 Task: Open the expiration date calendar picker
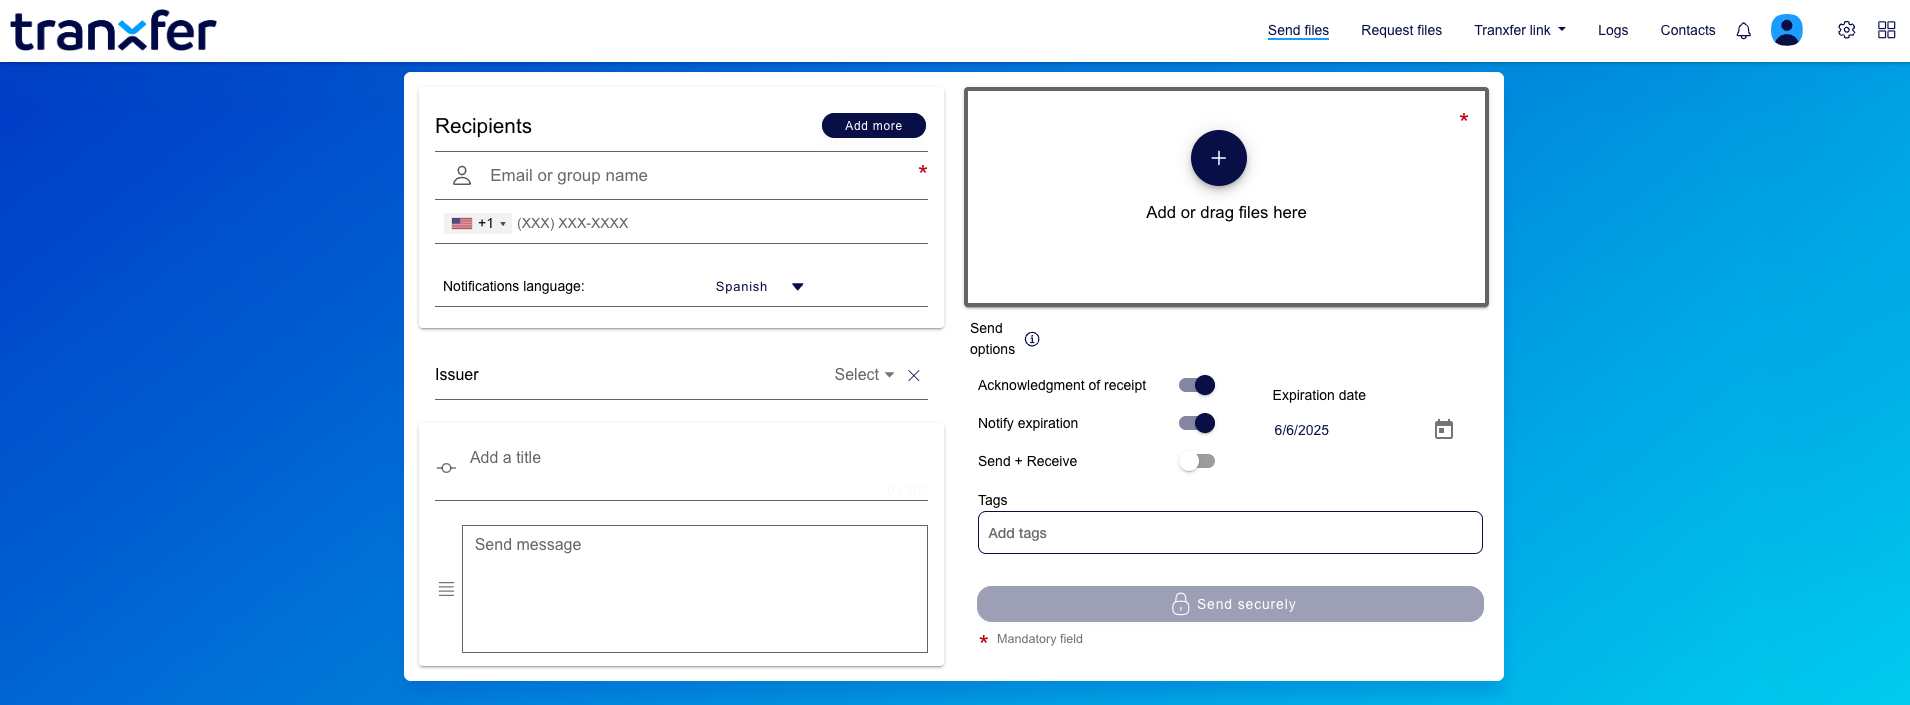click(x=1443, y=430)
